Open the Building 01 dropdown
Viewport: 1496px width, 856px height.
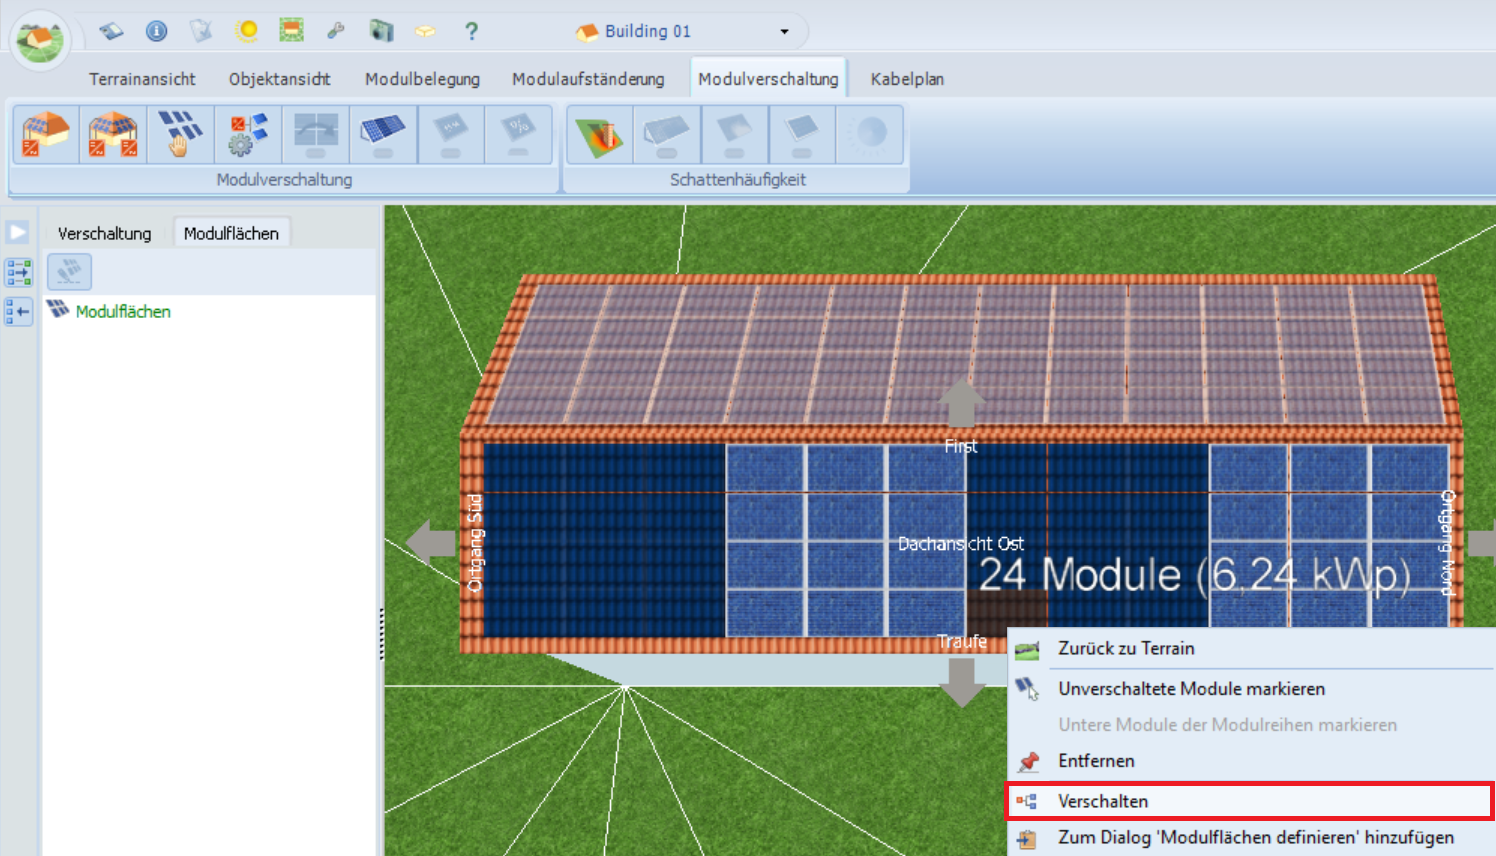pos(784,31)
